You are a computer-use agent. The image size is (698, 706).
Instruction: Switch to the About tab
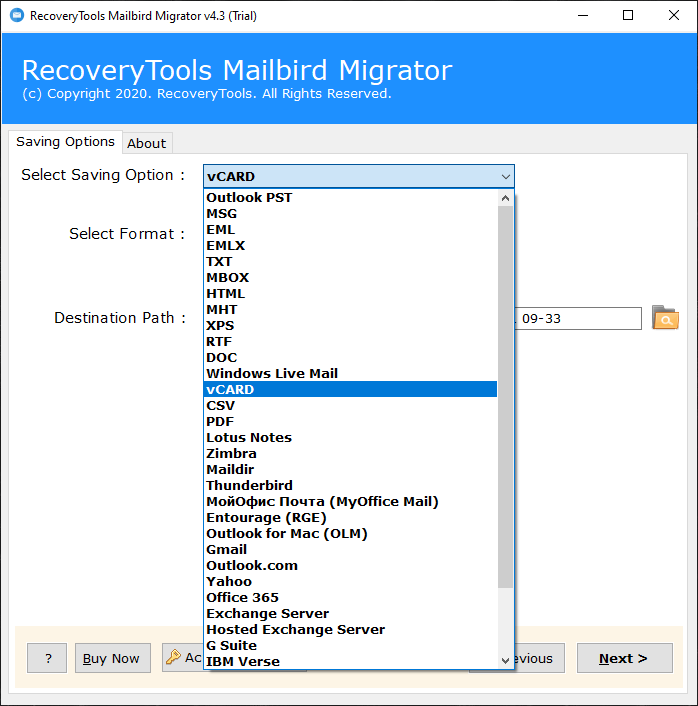(147, 143)
